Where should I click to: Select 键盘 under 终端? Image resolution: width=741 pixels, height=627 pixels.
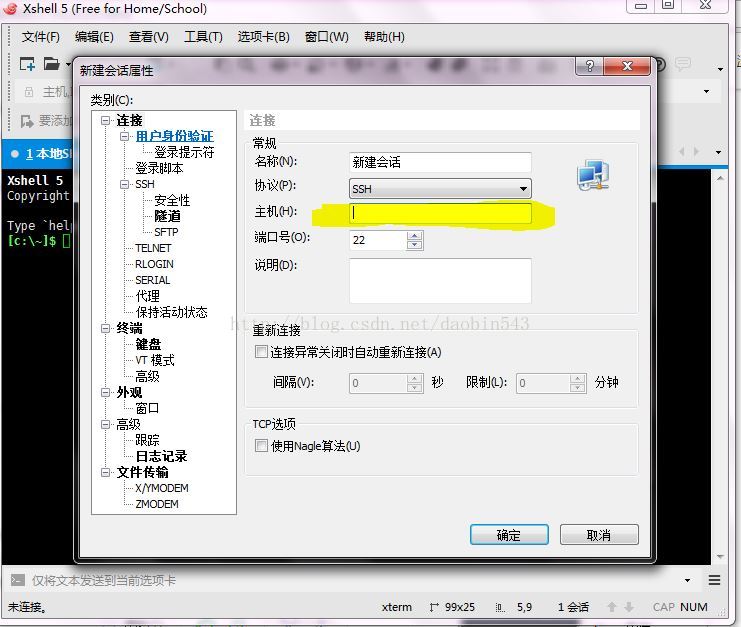pos(148,344)
